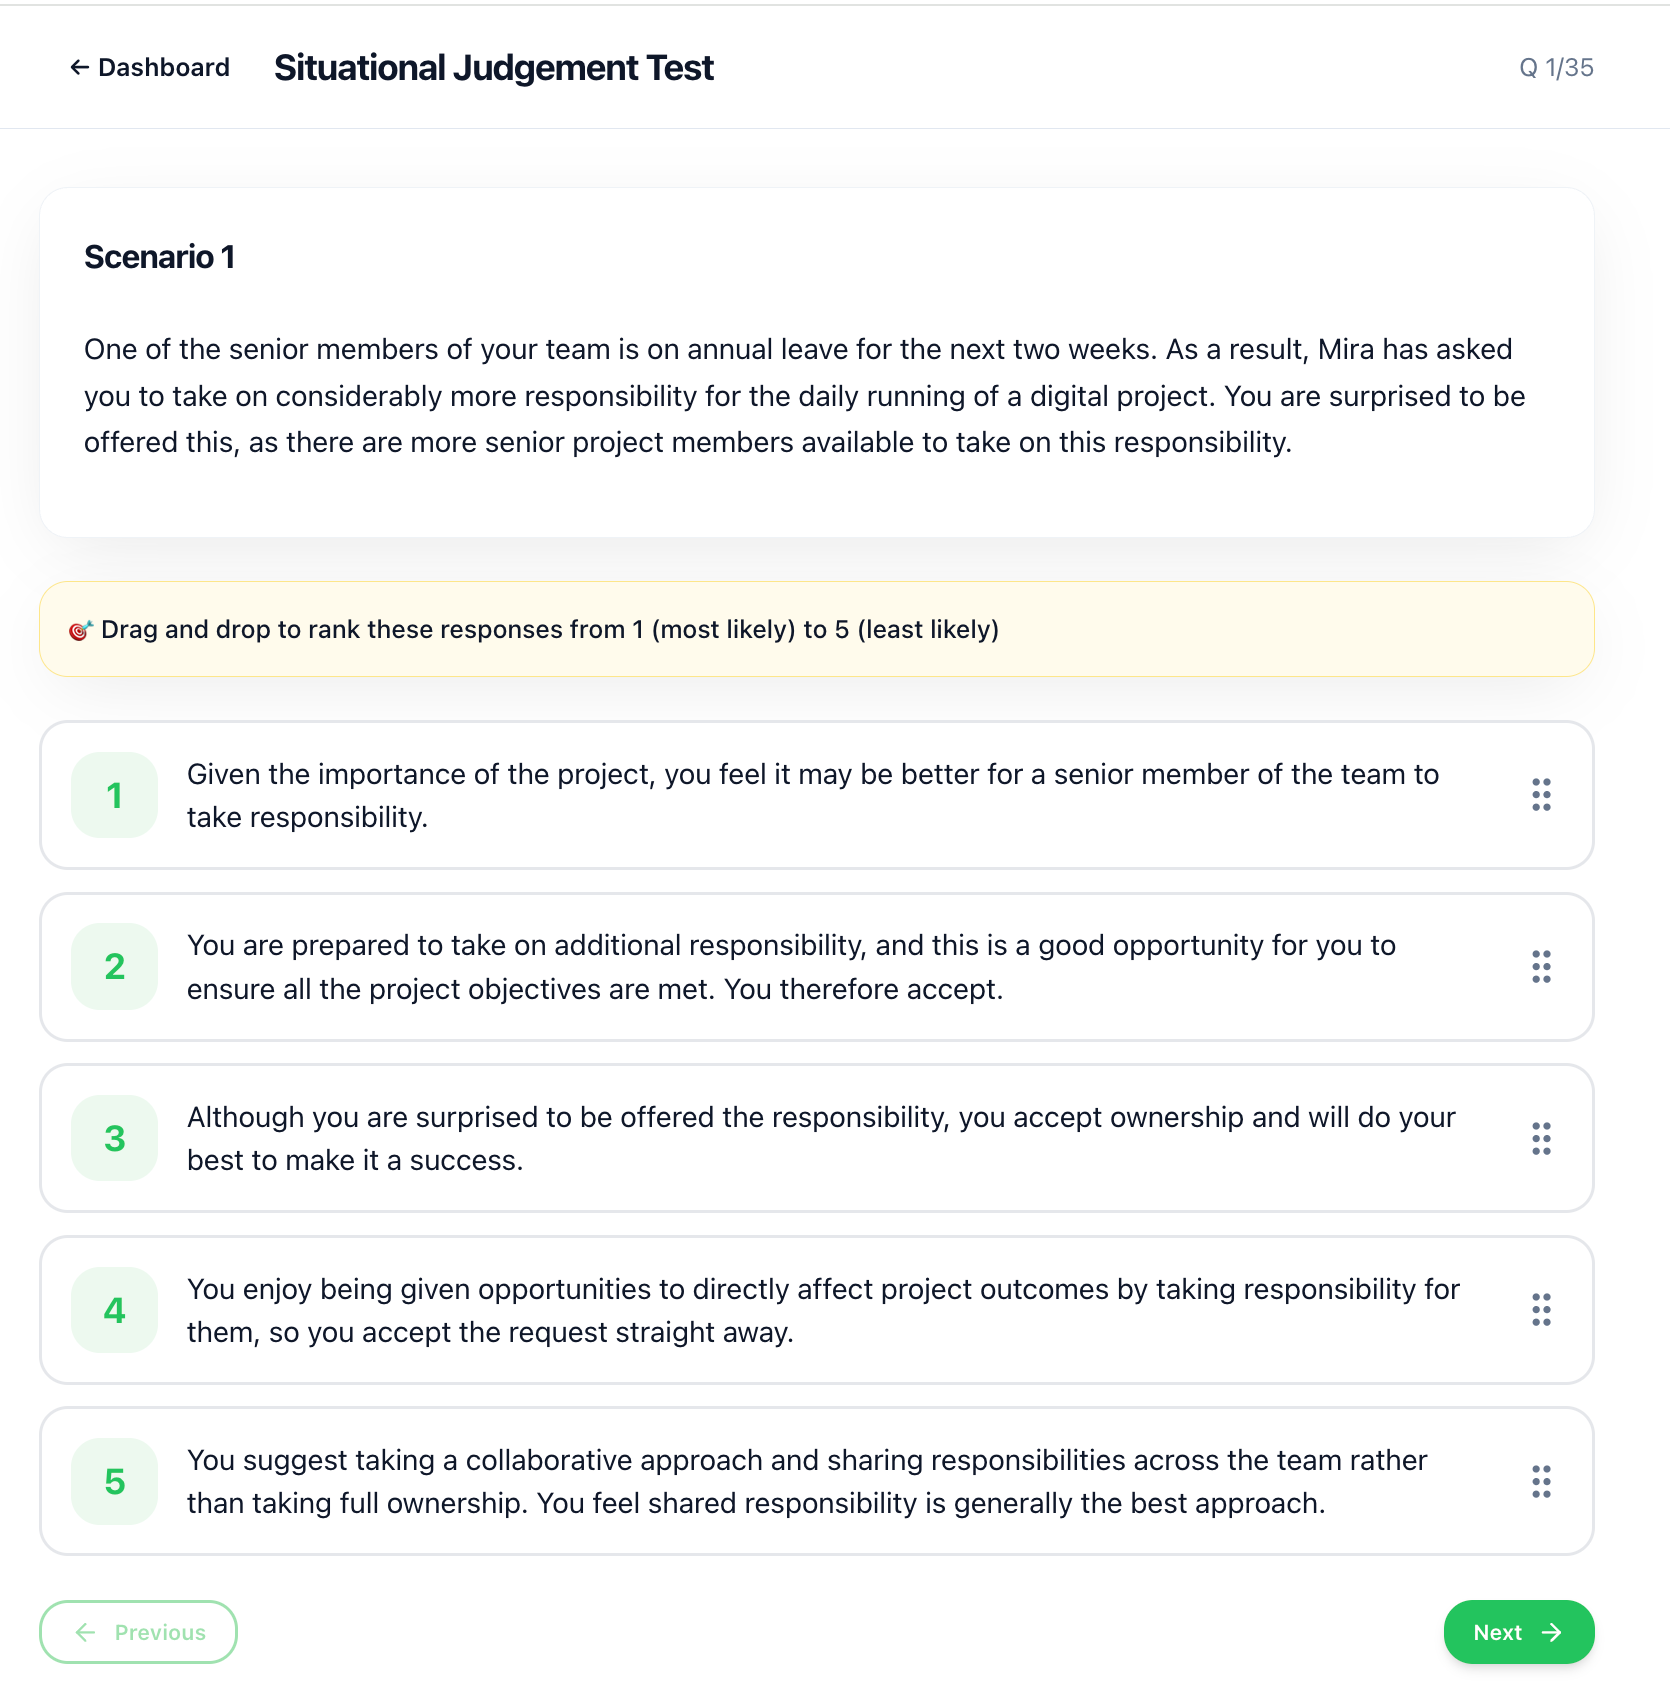Click the Previous button
The width and height of the screenshot is (1670, 1696).
[x=139, y=1632]
